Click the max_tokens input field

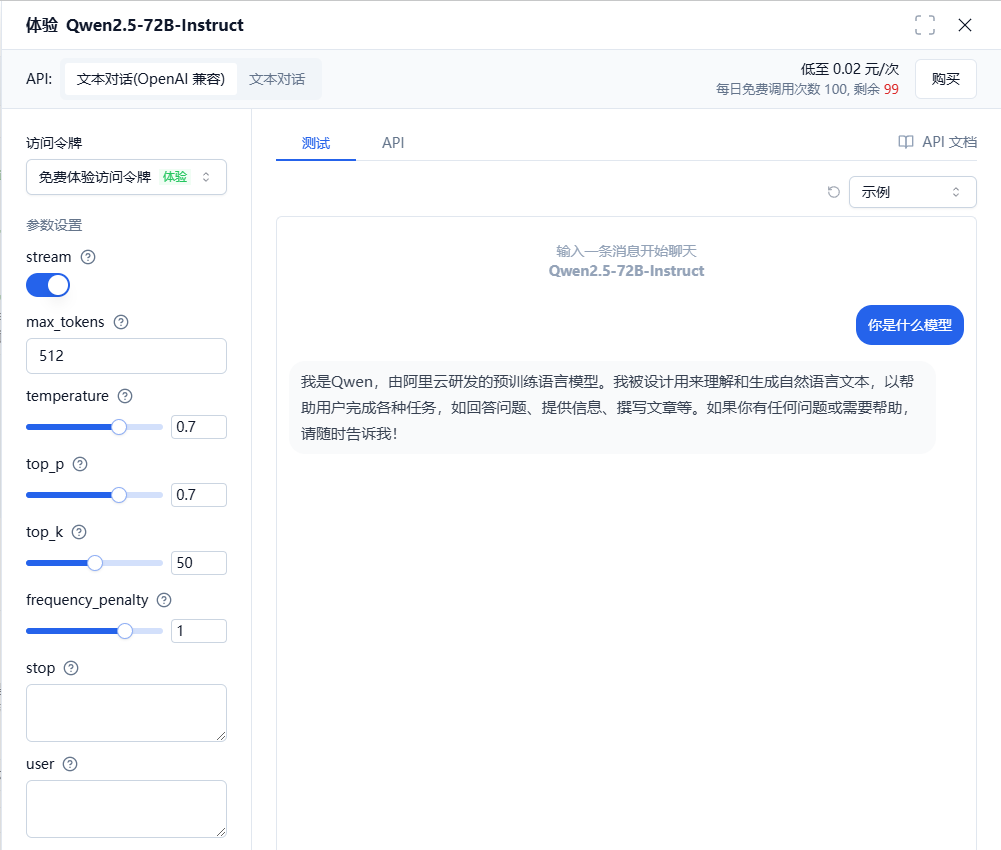(x=126, y=356)
